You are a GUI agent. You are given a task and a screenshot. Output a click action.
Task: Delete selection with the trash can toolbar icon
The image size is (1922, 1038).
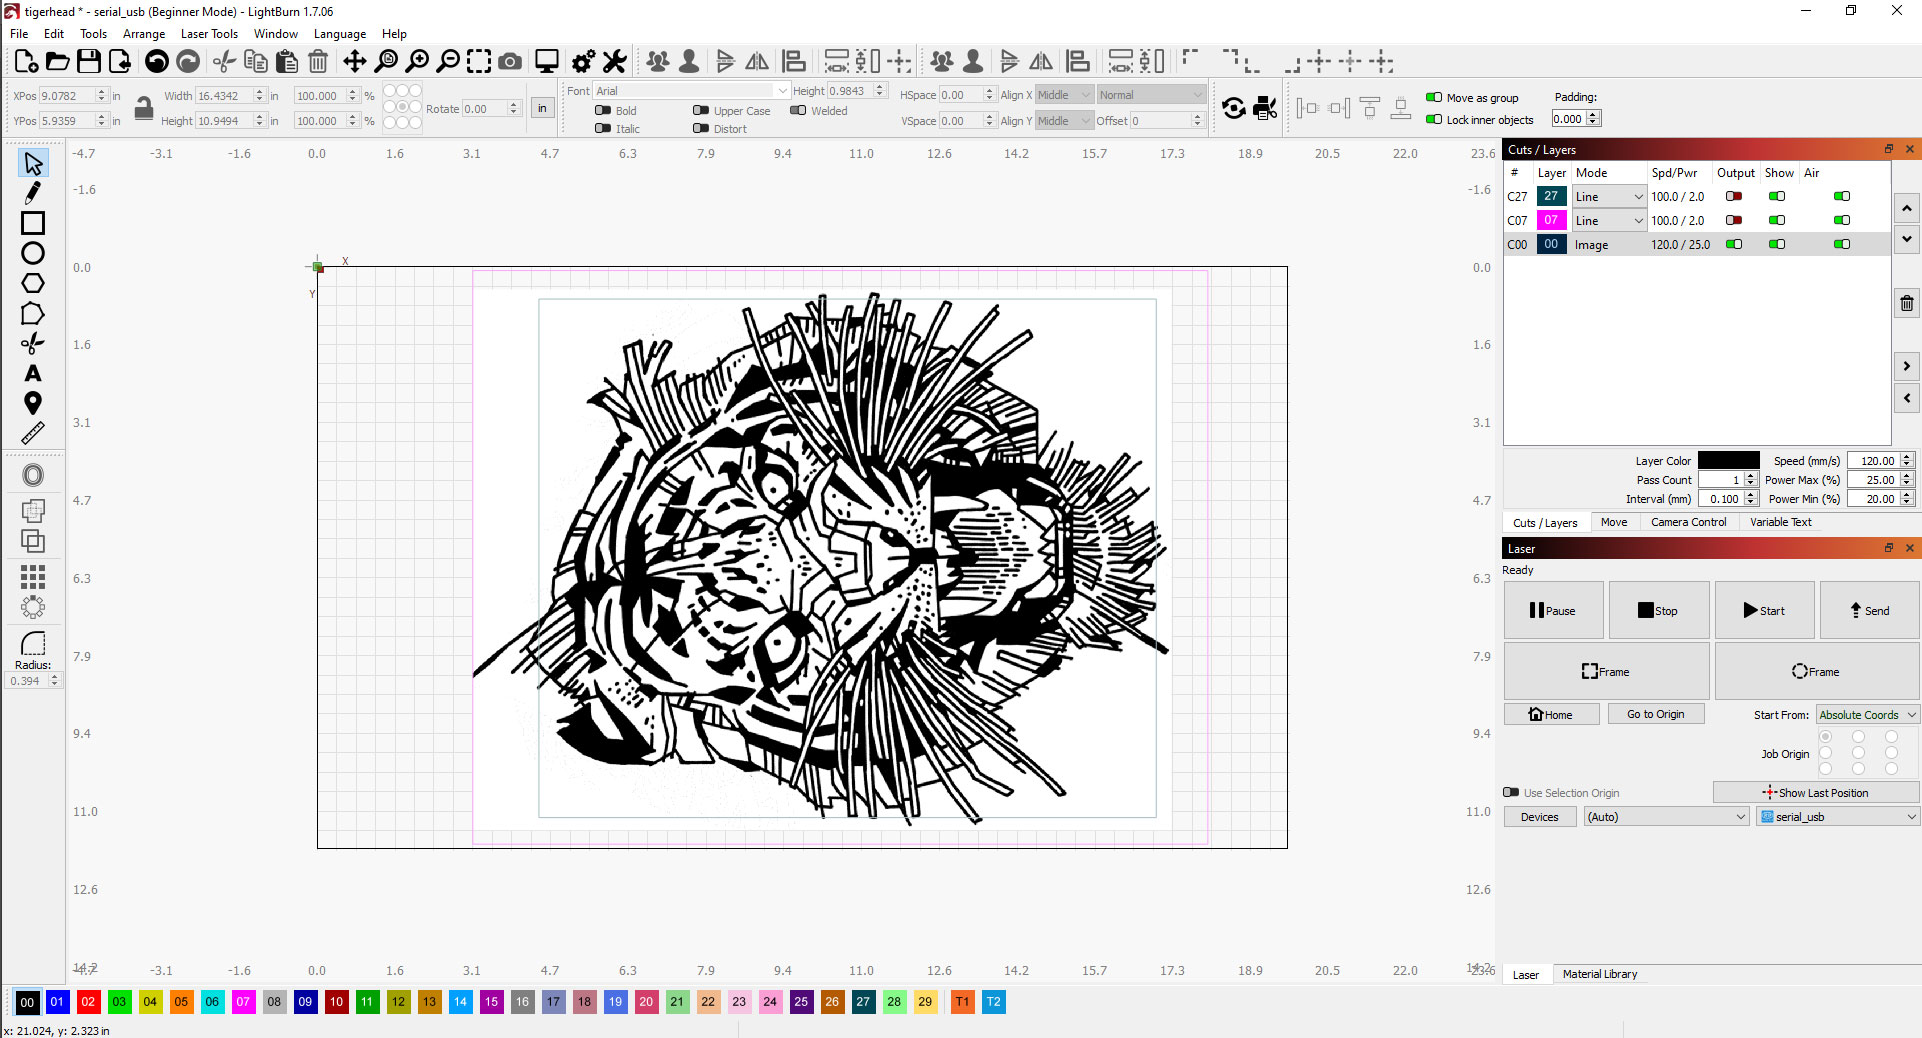[x=318, y=62]
